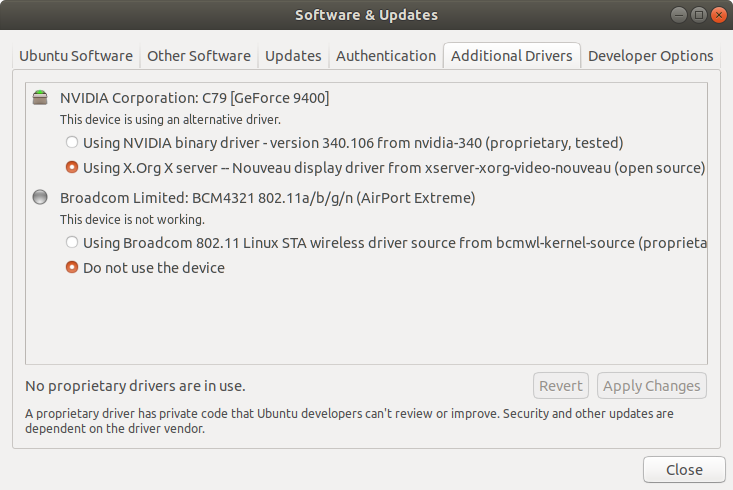Open the Authentication tab

tap(386, 56)
